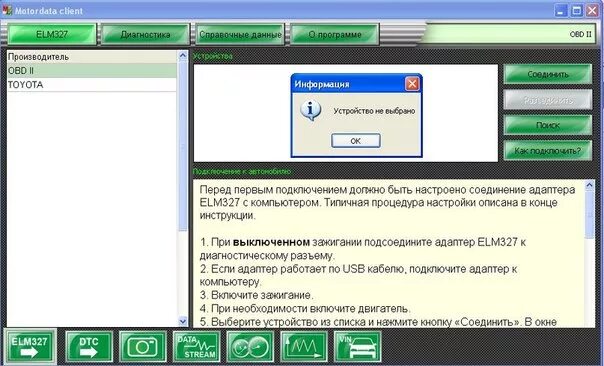Click the empty device list area
The image size is (604, 366).
click(x=346, y=113)
